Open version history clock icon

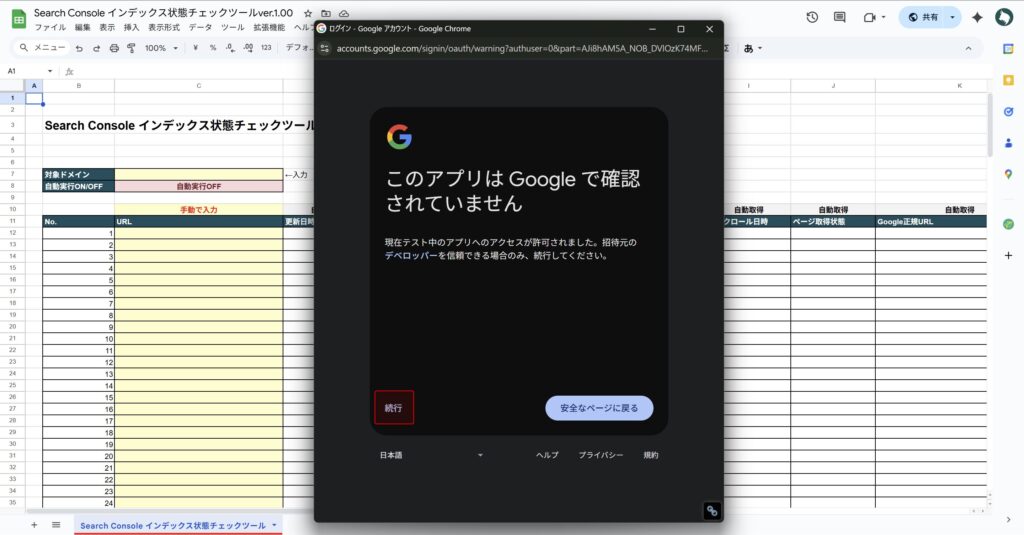[812, 17]
